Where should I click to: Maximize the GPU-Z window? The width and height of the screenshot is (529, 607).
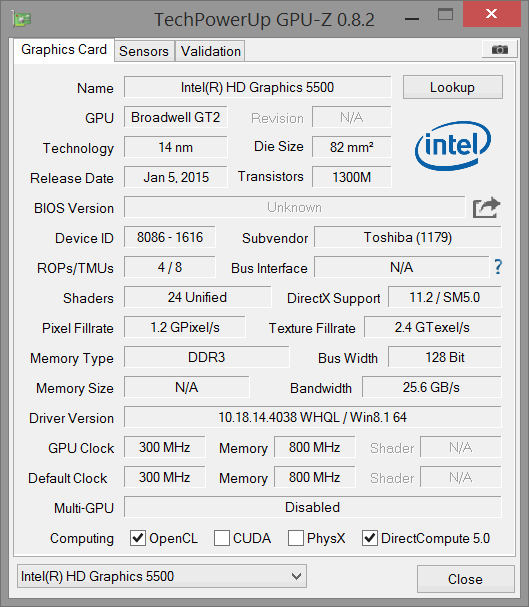(x=445, y=15)
